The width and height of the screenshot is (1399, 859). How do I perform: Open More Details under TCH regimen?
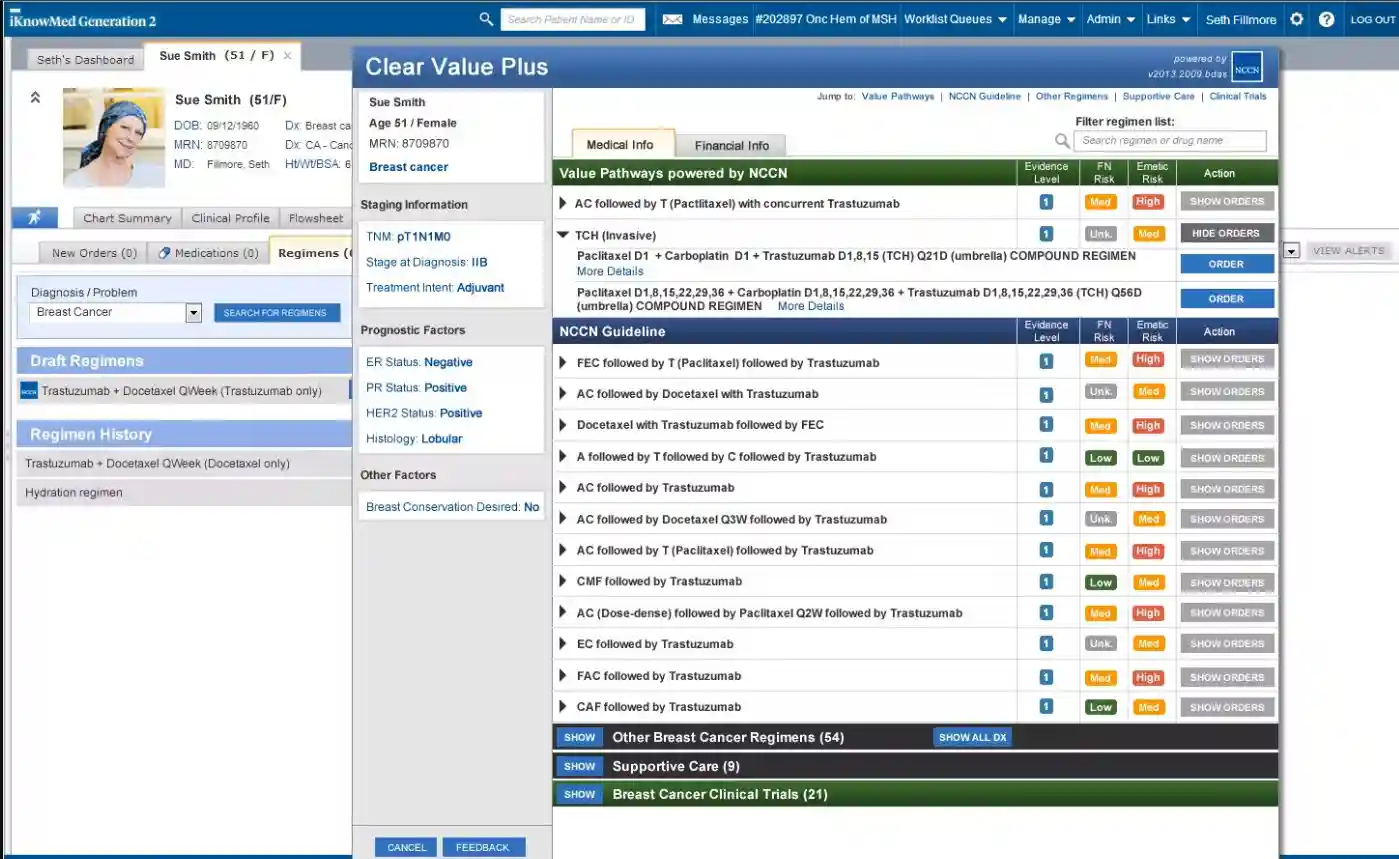610,271
